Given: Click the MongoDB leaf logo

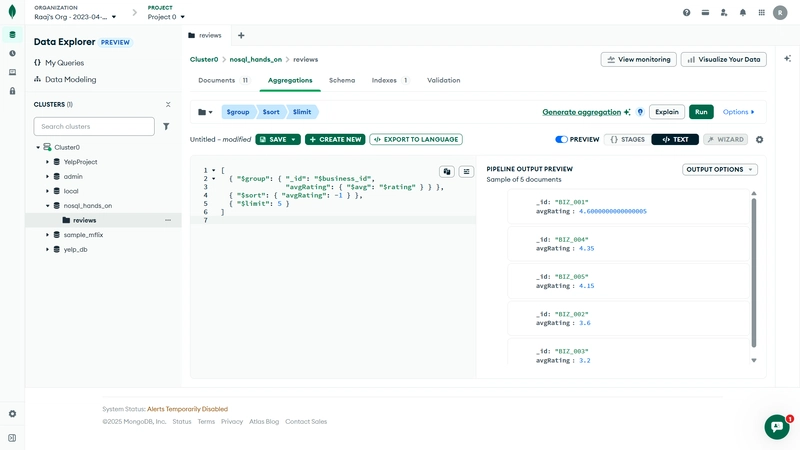Looking at the screenshot, I should (x=12, y=12).
